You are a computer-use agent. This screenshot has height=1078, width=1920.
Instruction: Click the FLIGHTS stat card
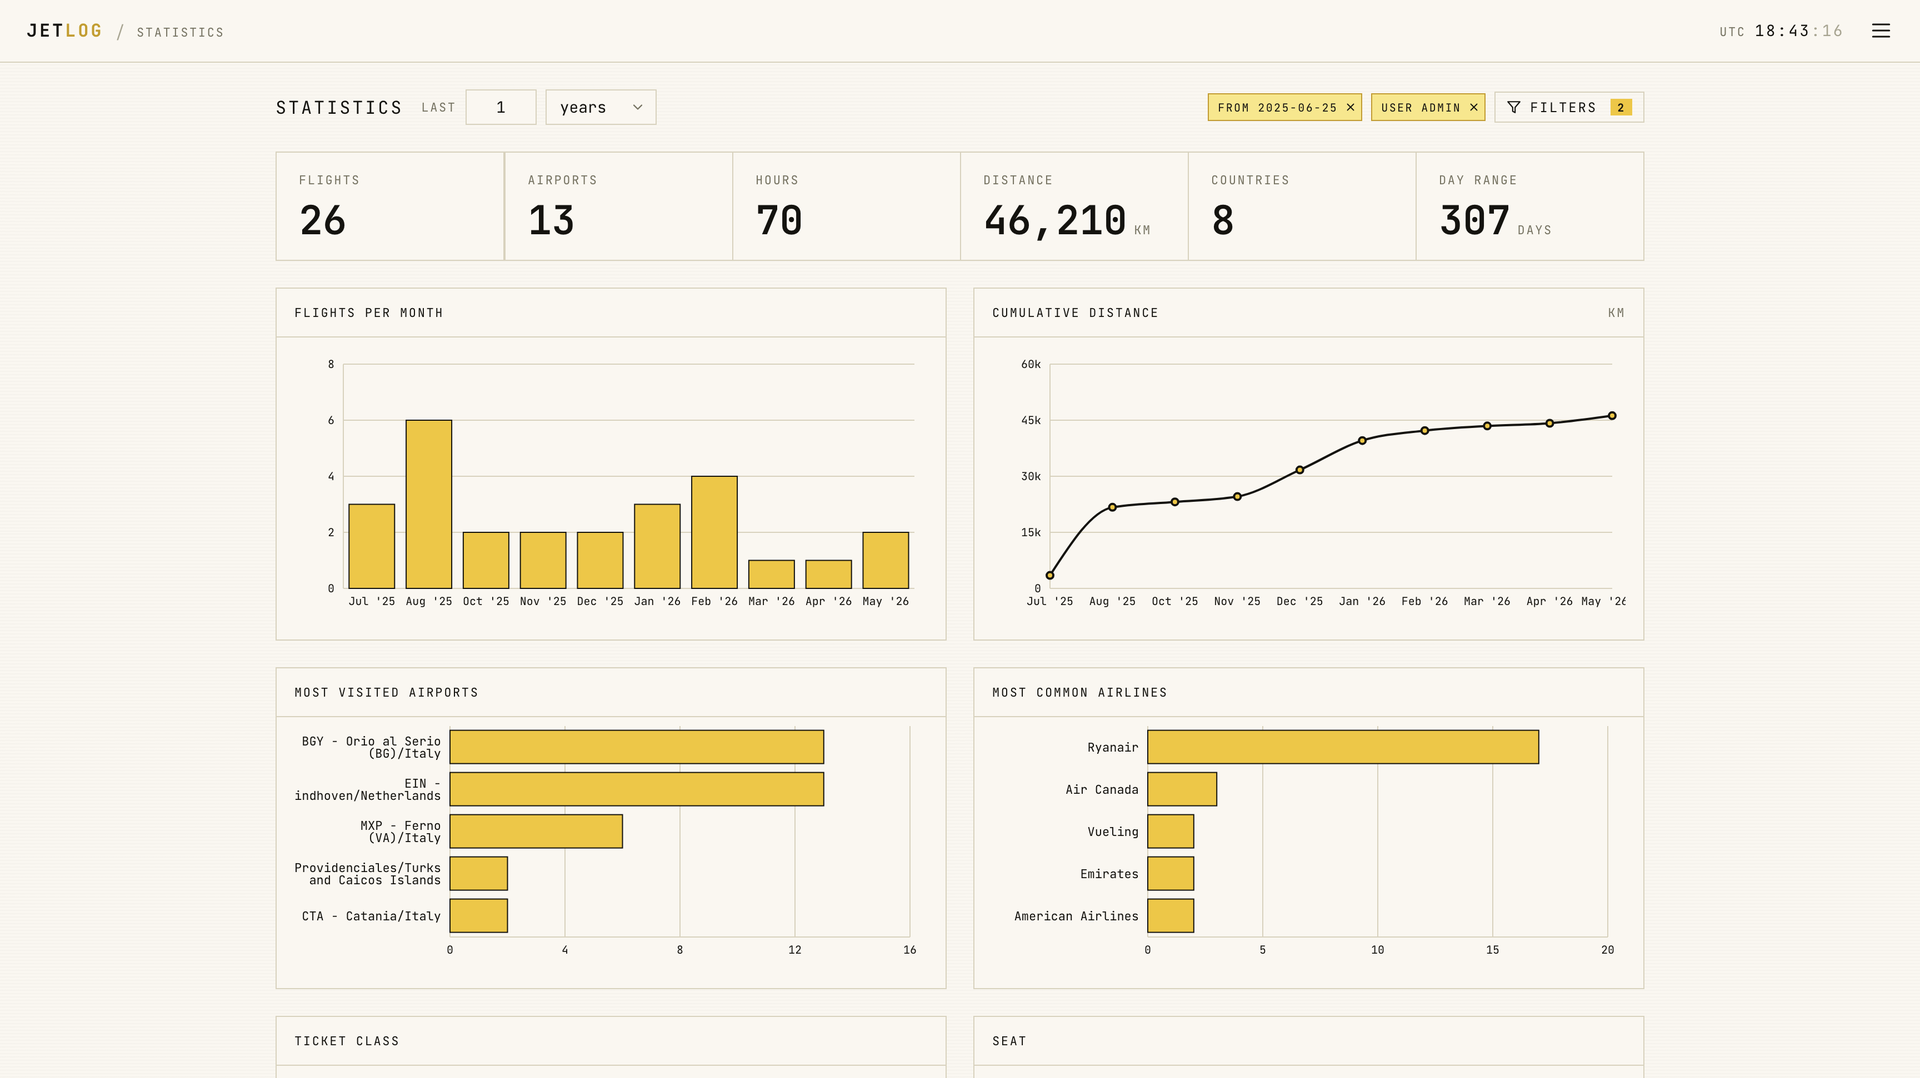[x=390, y=206]
